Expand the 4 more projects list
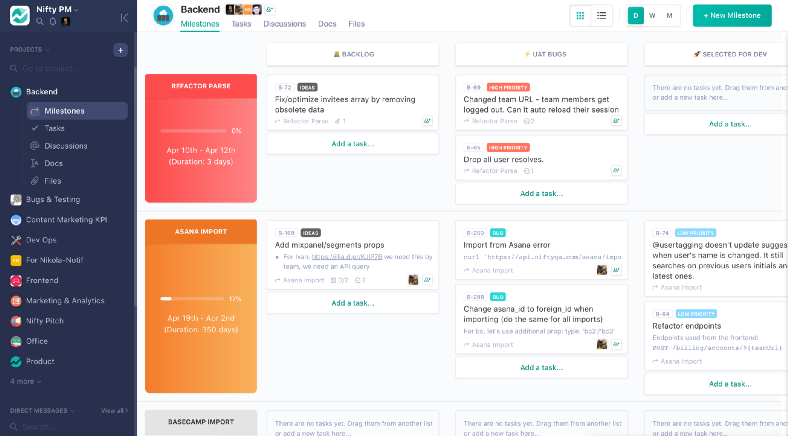This screenshot has width=788, height=436. tap(25, 381)
